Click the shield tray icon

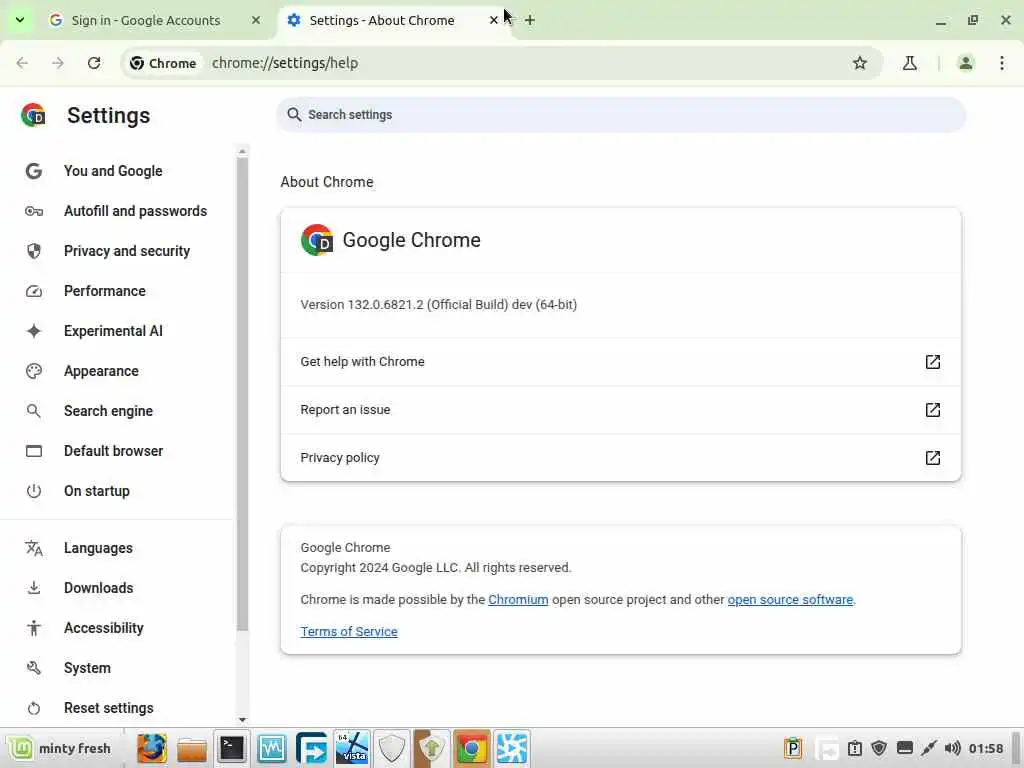click(x=879, y=748)
